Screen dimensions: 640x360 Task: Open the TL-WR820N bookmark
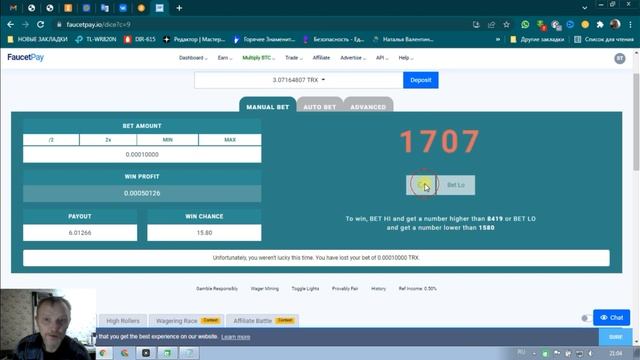click(x=96, y=40)
